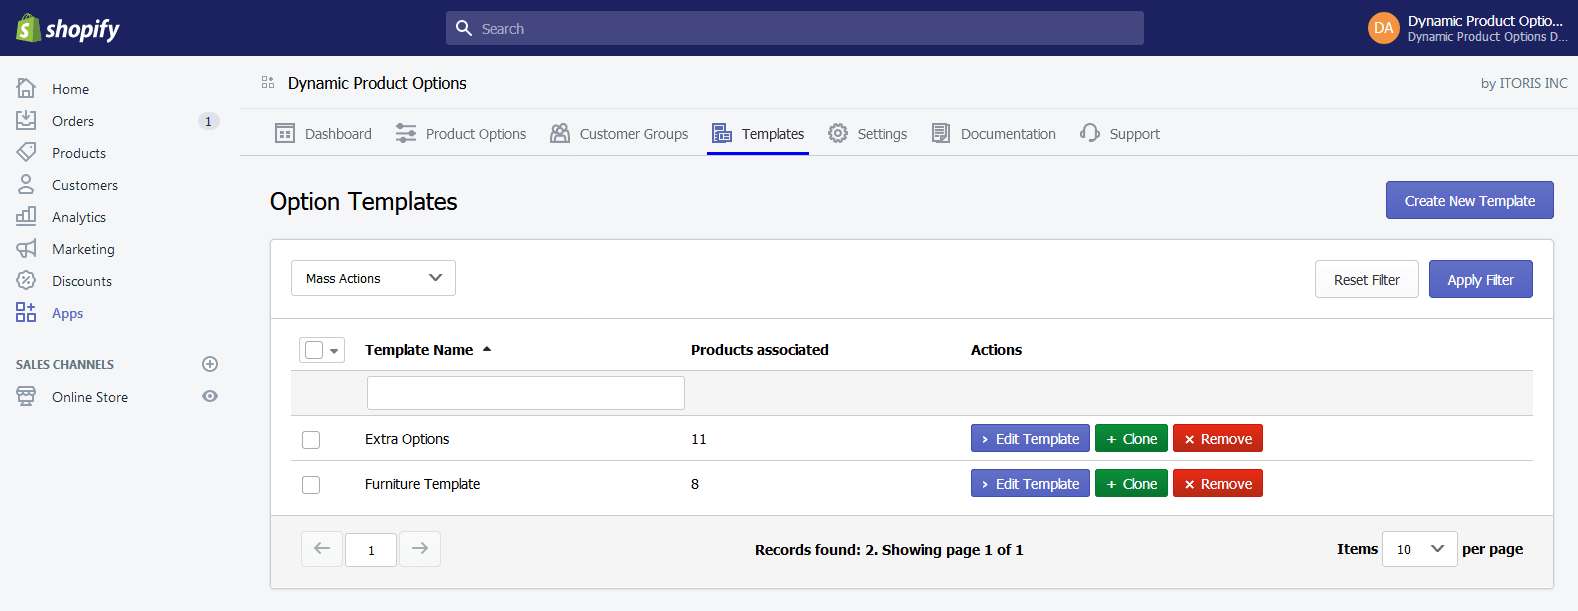The image size is (1578, 611).
Task: Select the Templates tab
Action: tap(758, 133)
